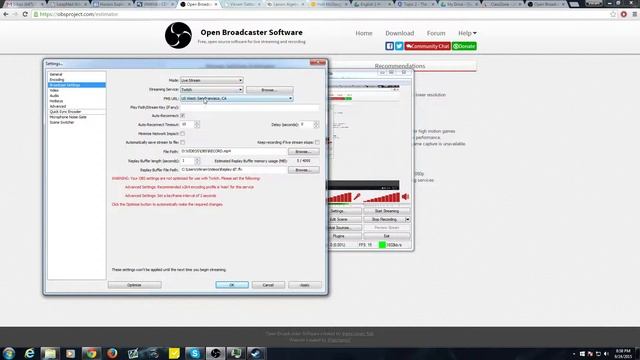This screenshot has width=640, height=360.
Task: Click the Optimize button
Action: [134, 285]
